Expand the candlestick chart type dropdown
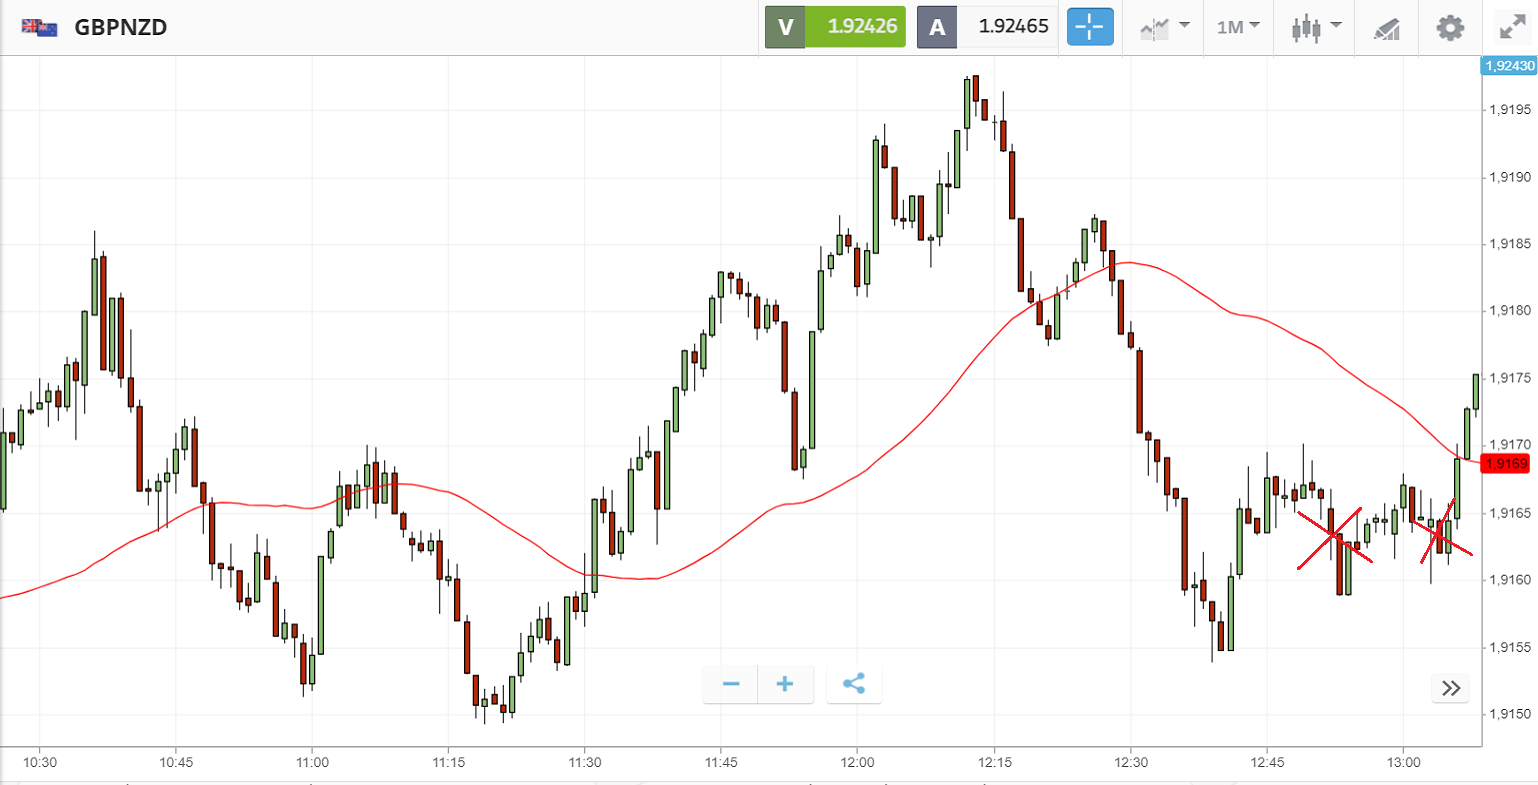 (x=1315, y=27)
